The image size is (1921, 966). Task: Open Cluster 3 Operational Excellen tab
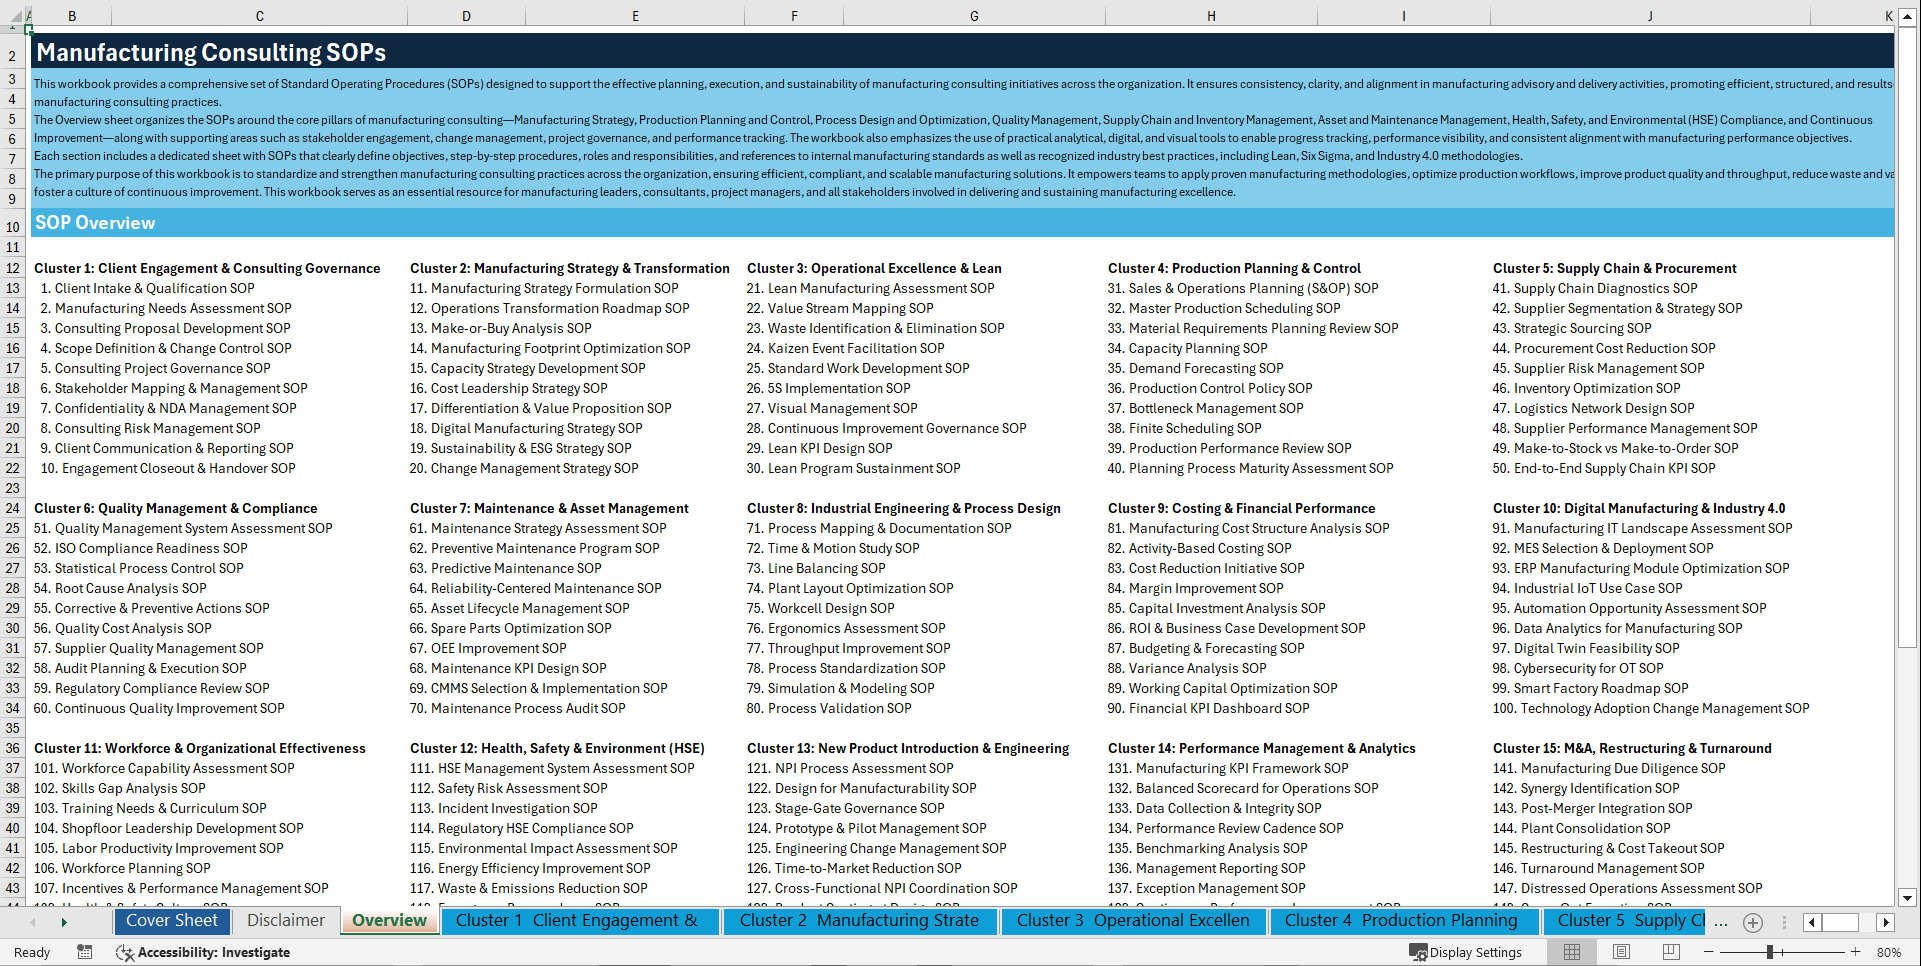tap(1134, 921)
